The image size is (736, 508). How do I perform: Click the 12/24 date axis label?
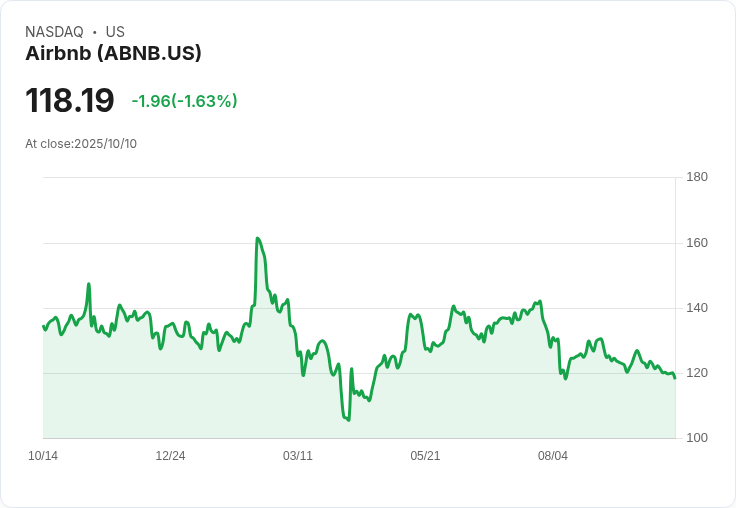[x=170, y=456]
